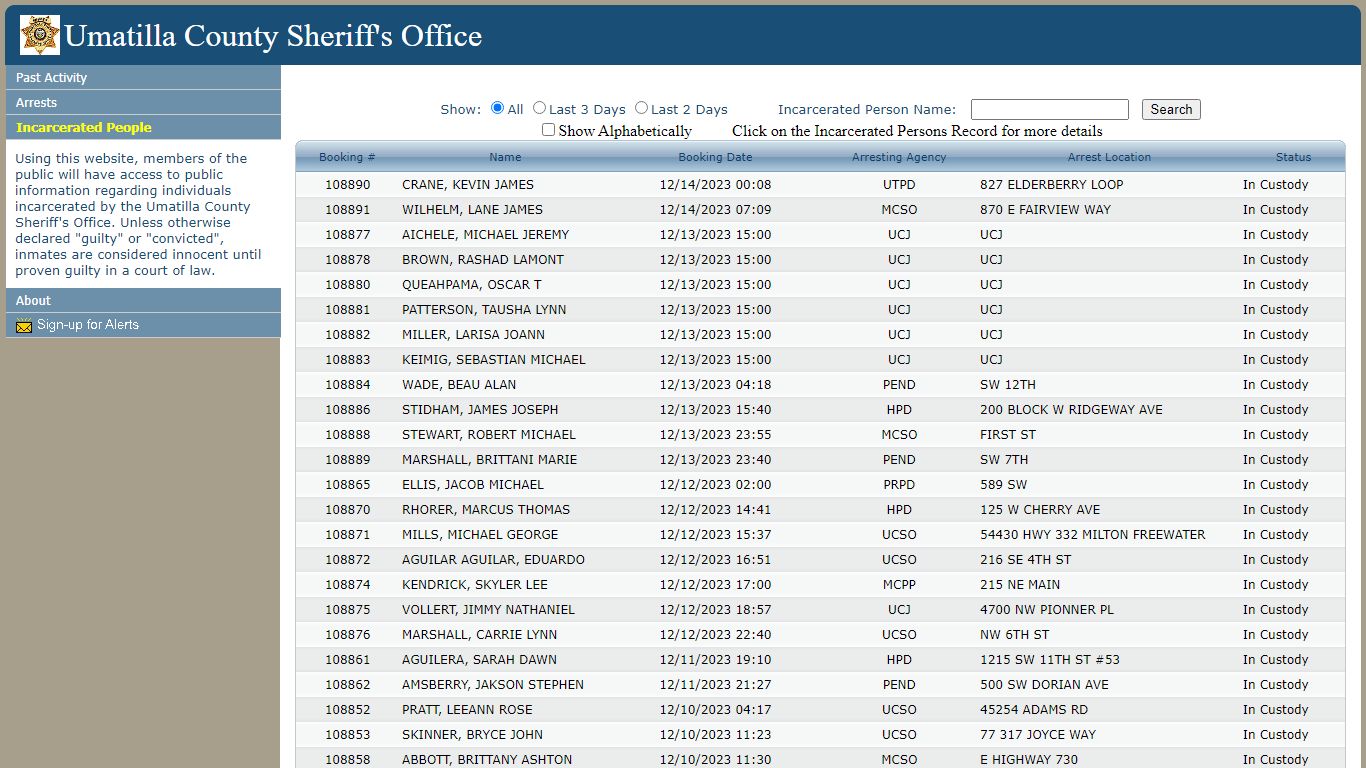Open the record for CRANE, KEVIN JAMES
The height and width of the screenshot is (768, 1366).
(820, 185)
